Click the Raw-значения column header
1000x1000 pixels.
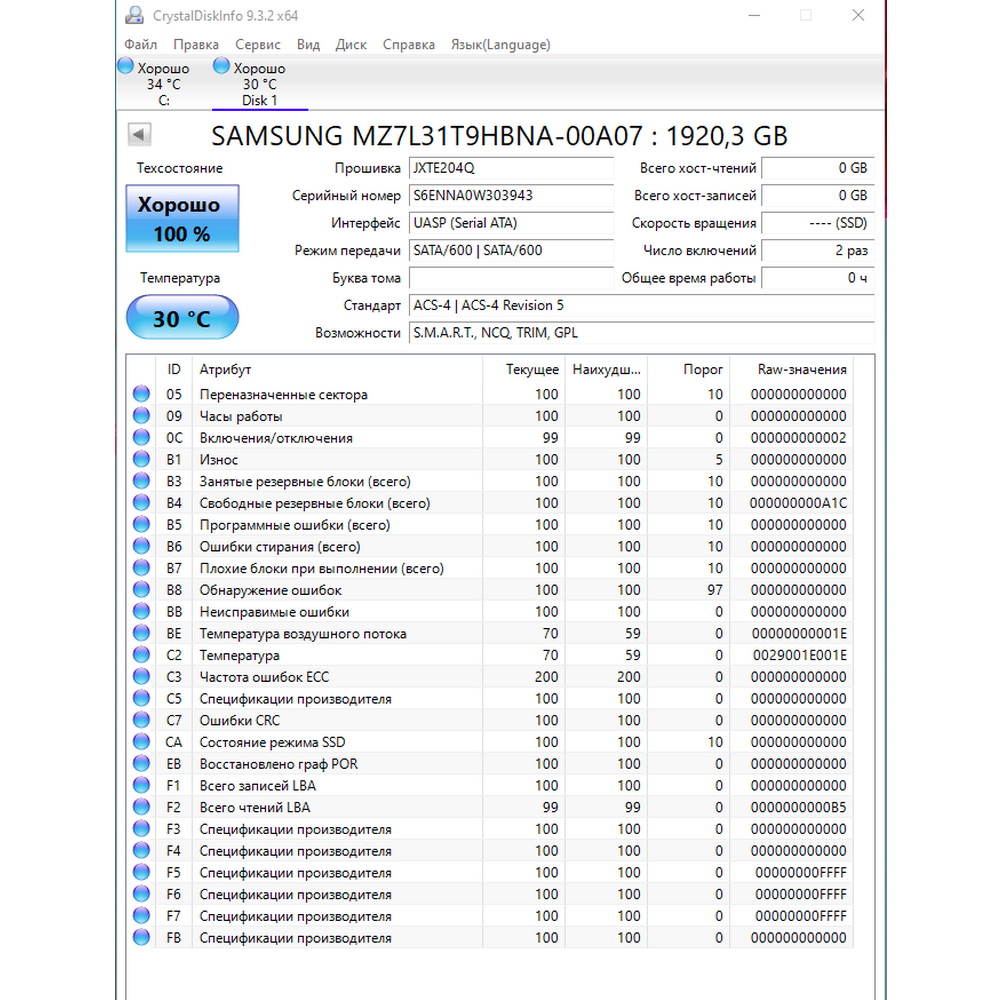pyautogui.click(x=802, y=369)
